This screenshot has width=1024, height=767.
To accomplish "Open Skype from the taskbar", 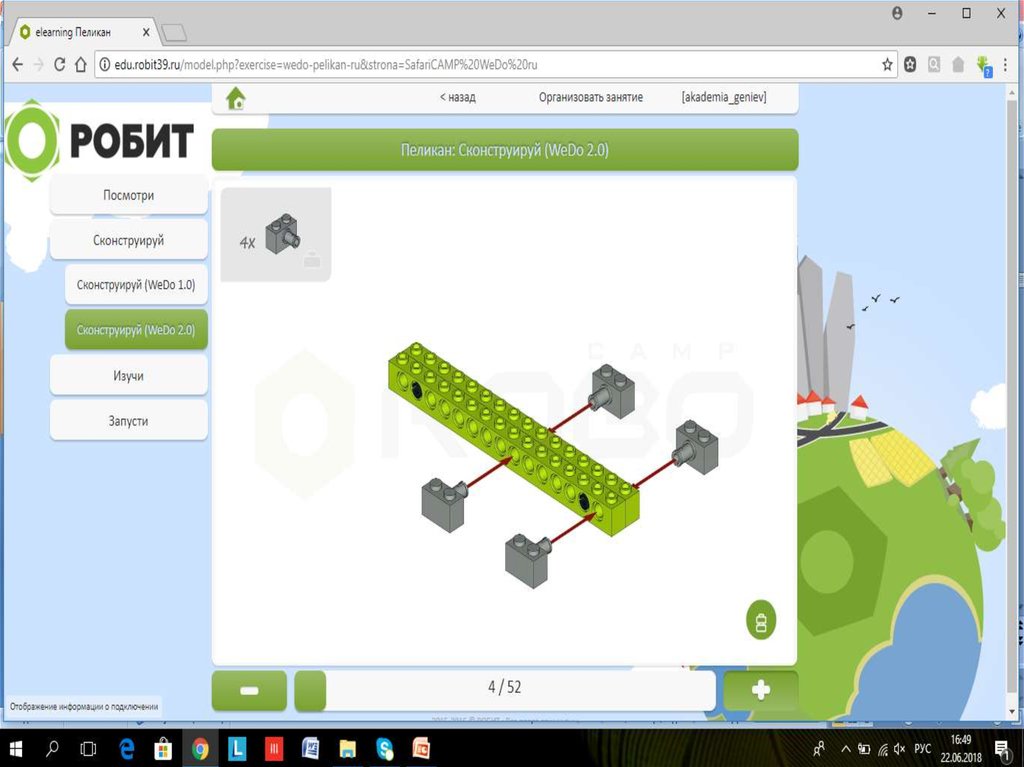I will [x=385, y=749].
